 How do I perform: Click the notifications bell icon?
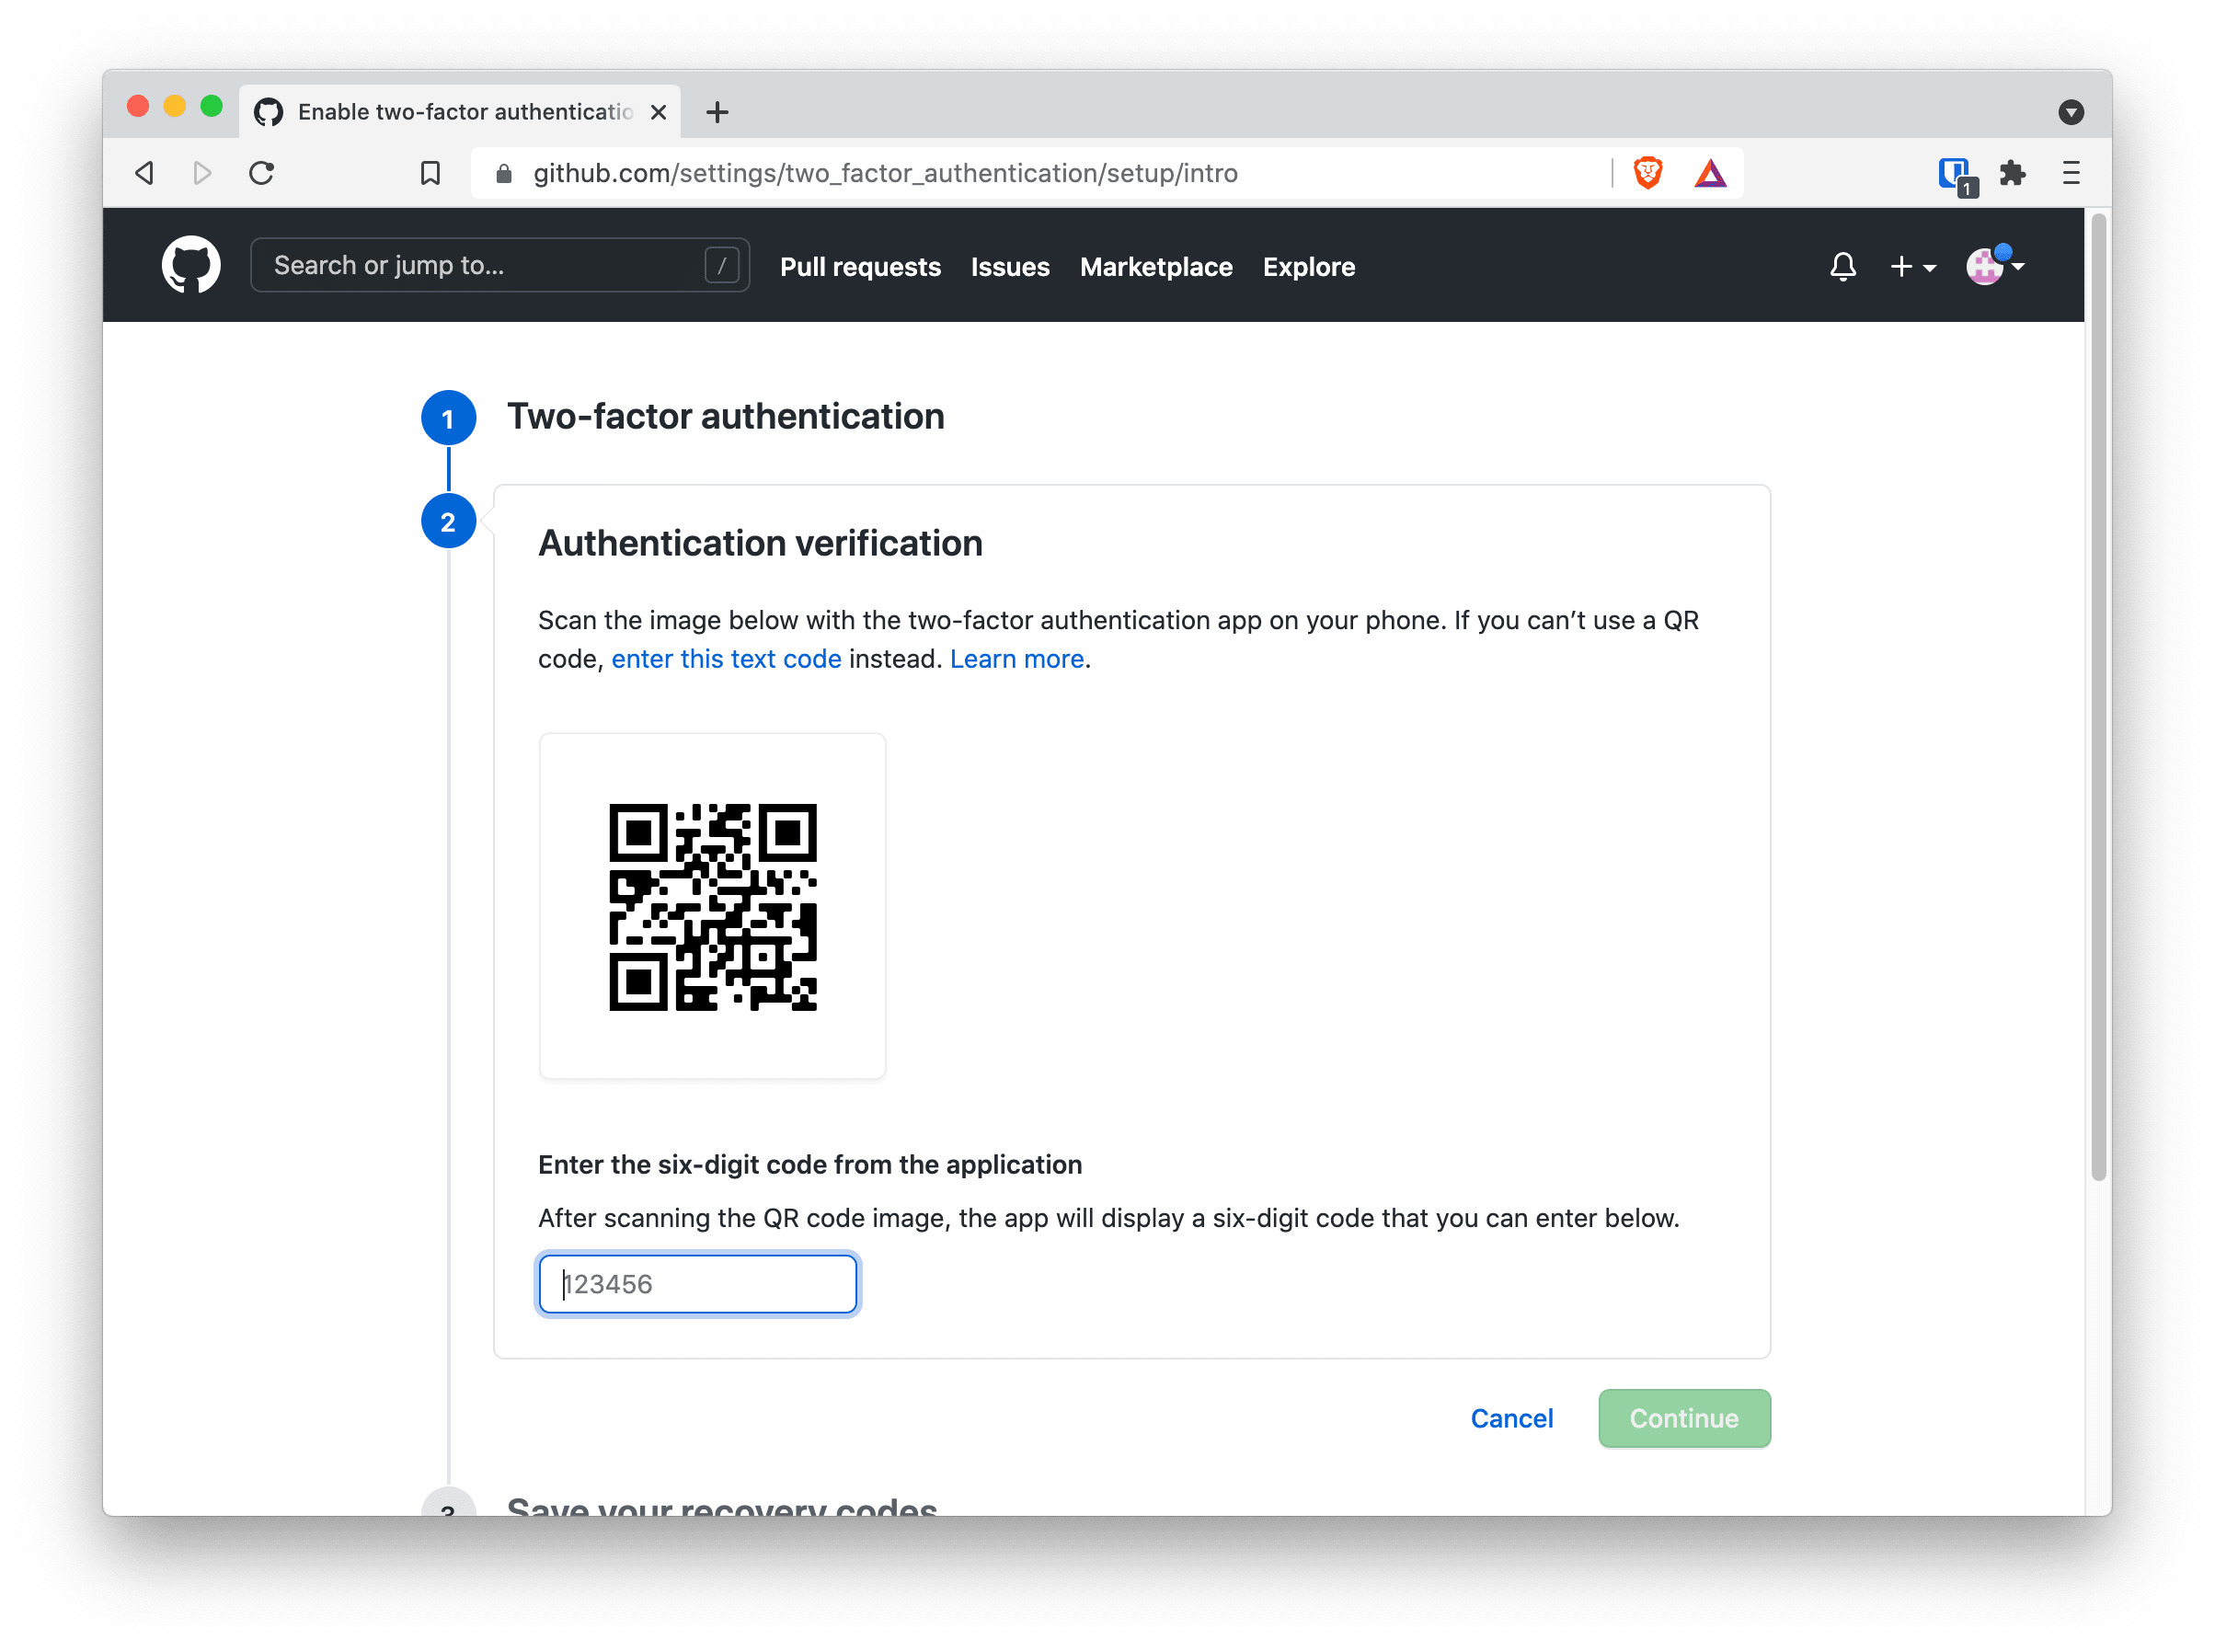[x=1843, y=266]
